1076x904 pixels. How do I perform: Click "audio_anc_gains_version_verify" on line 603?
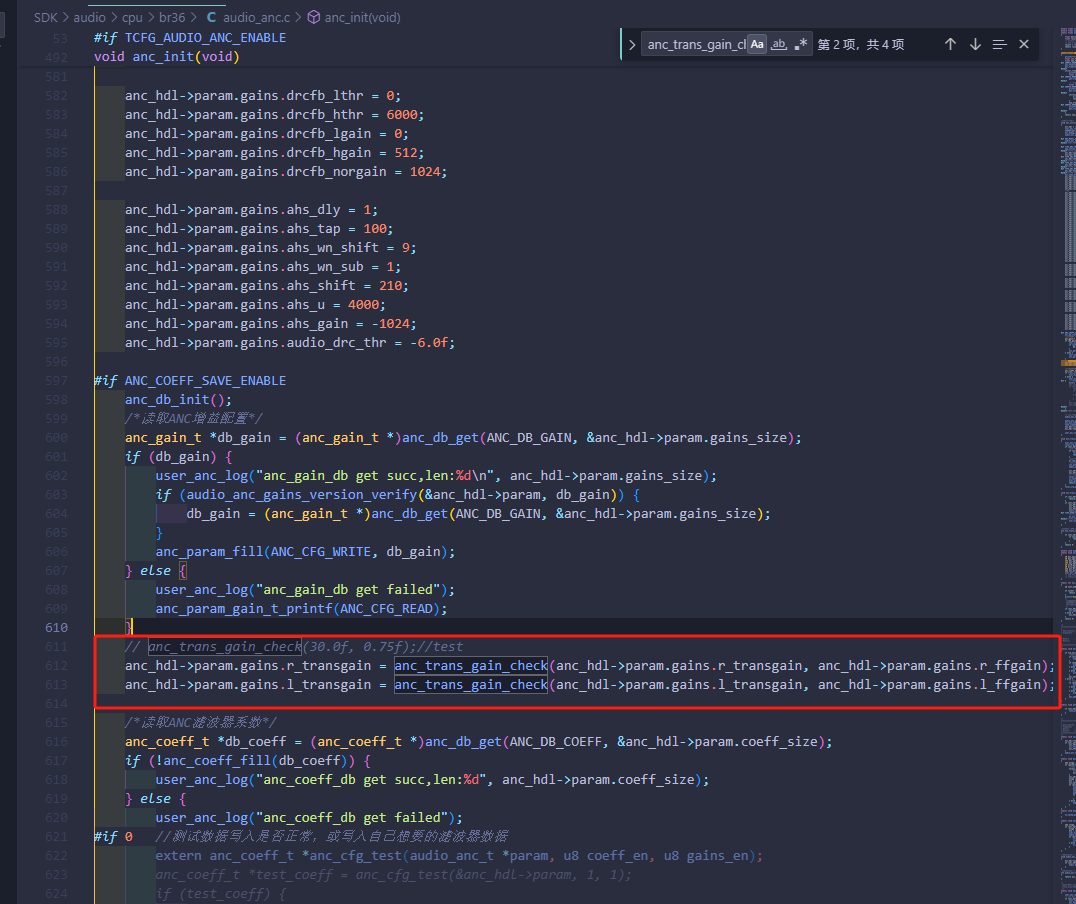pos(301,494)
